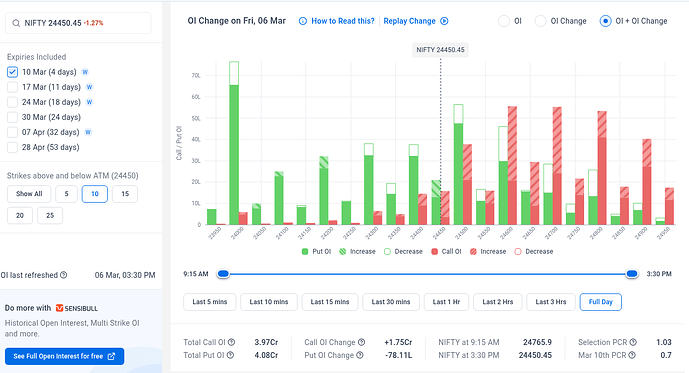Toggle the Call OI Decrease legend marker
Viewport: 689px width, 373px height.
coord(518,252)
